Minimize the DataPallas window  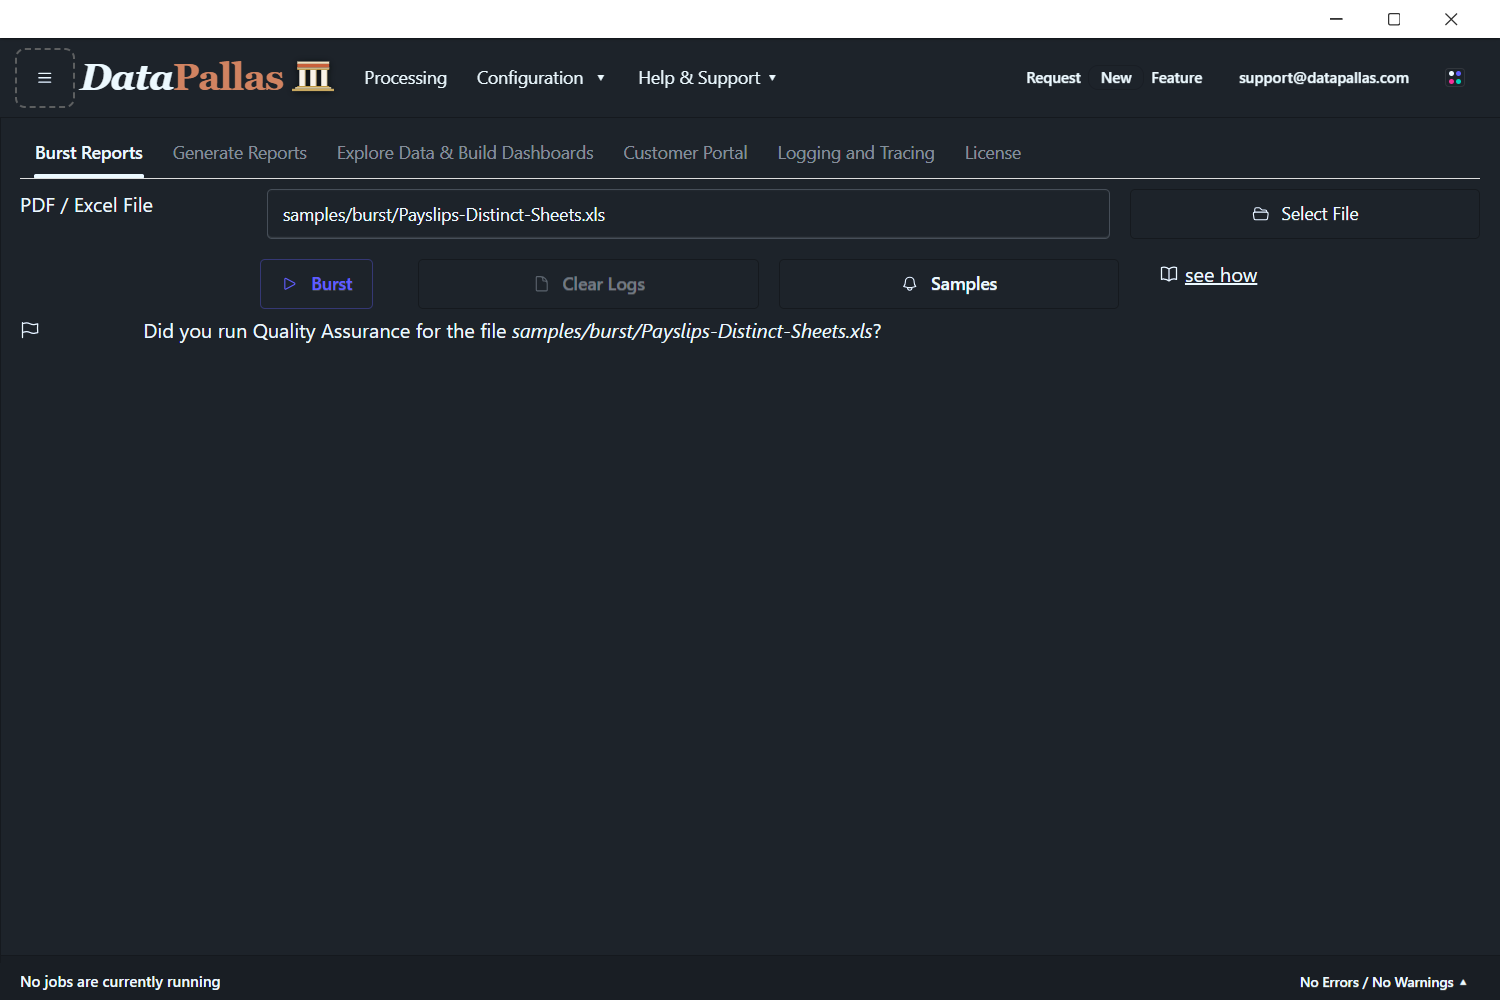click(1336, 19)
